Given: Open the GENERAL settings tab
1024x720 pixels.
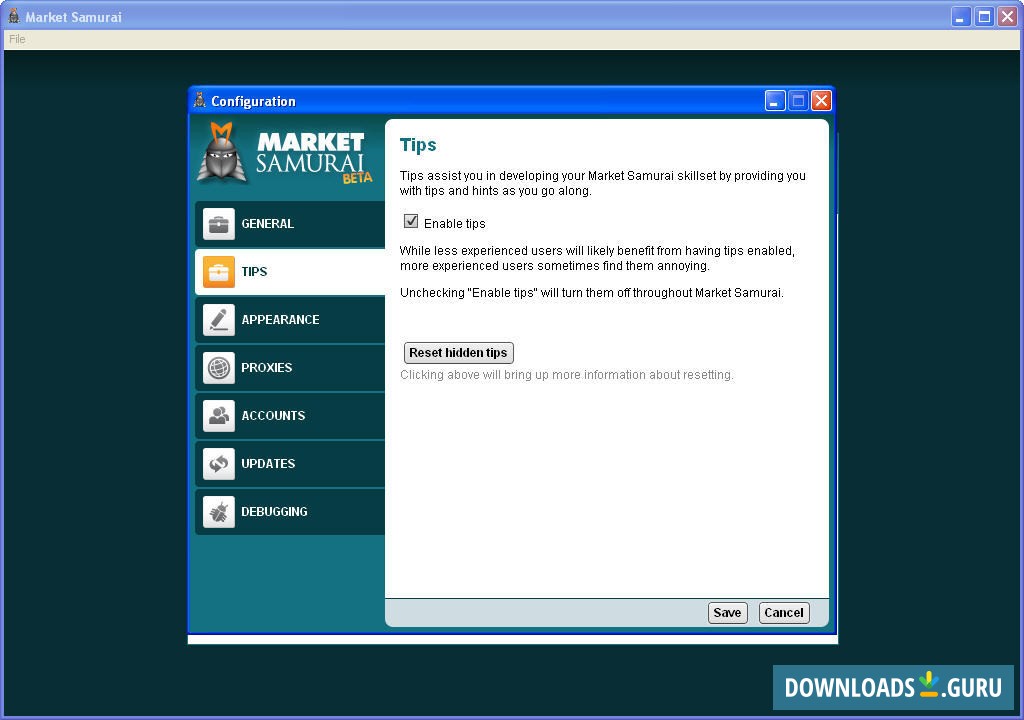Looking at the screenshot, I should pos(290,224).
